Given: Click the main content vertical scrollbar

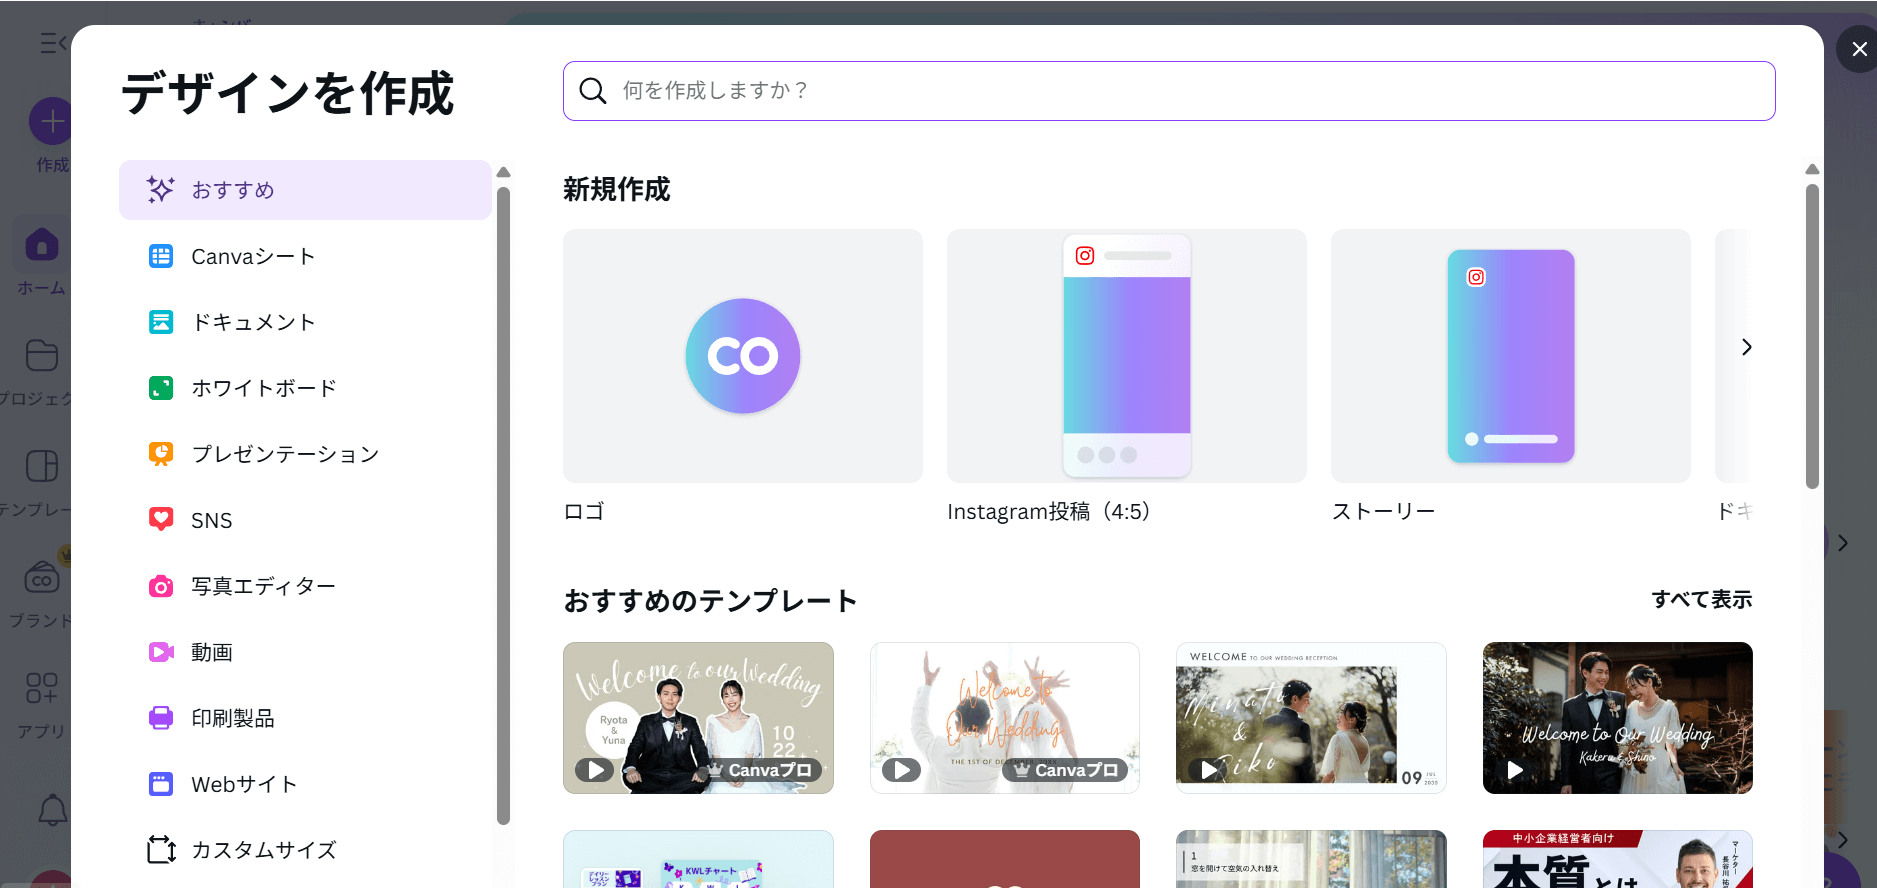Looking at the screenshot, I should [x=1812, y=335].
